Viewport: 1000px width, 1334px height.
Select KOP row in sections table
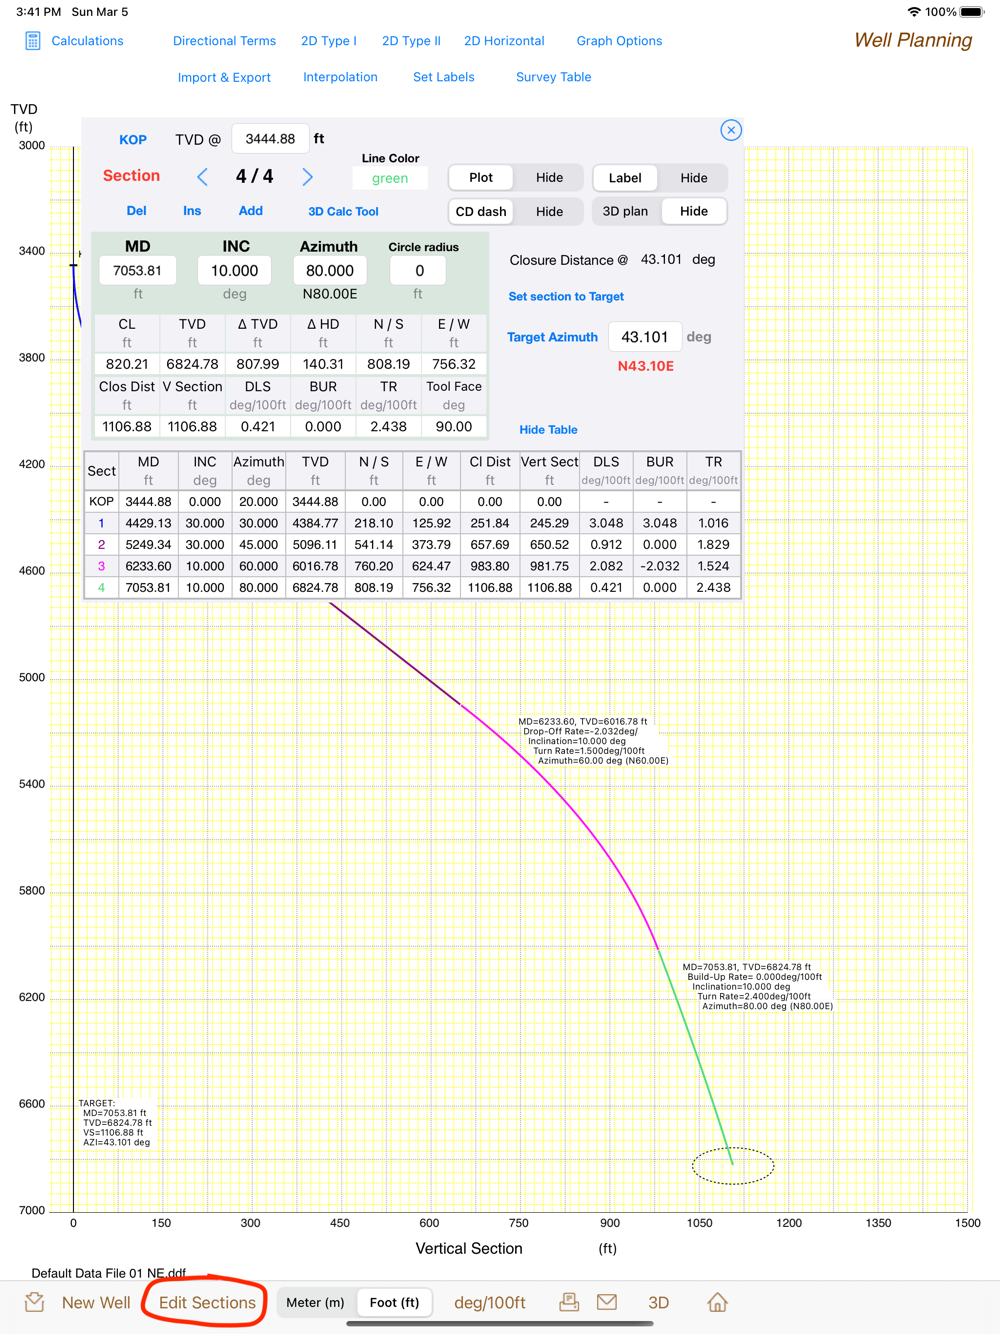(x=412, y=502)
